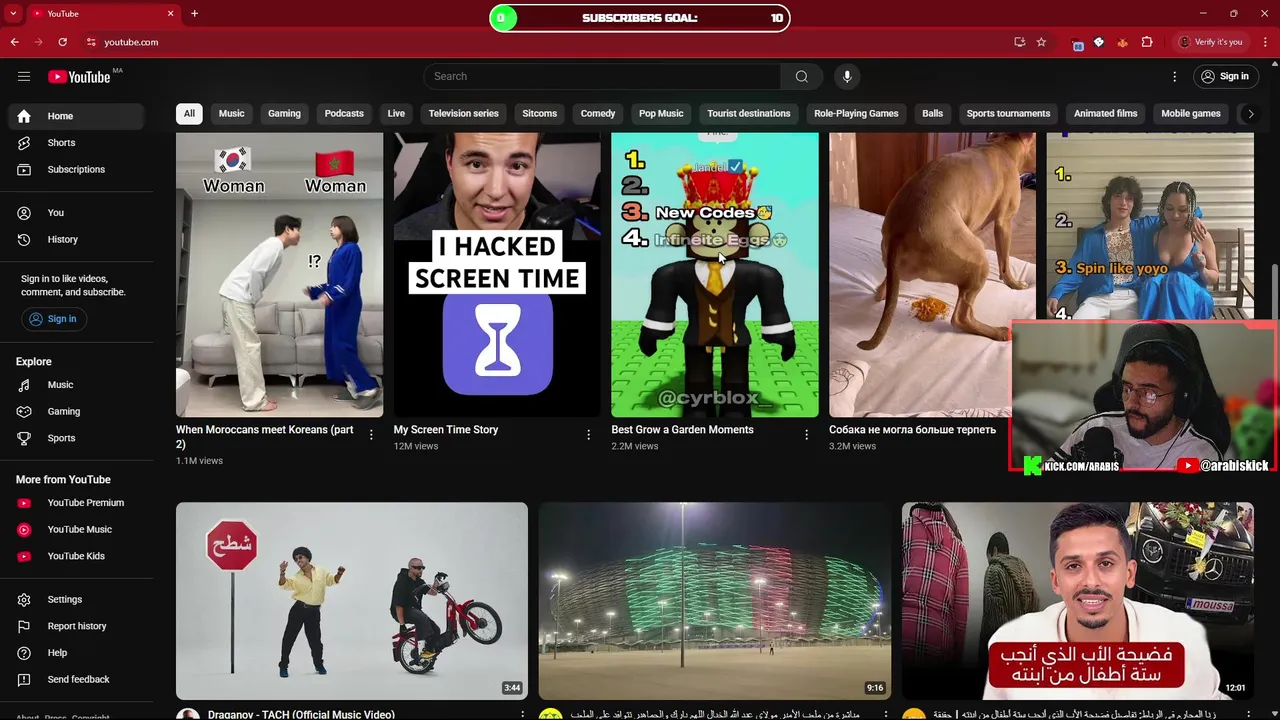The height and width of the screenshot is (720, 1280).
Task: Open Help in the sidebar
Action: pos(76,653)
